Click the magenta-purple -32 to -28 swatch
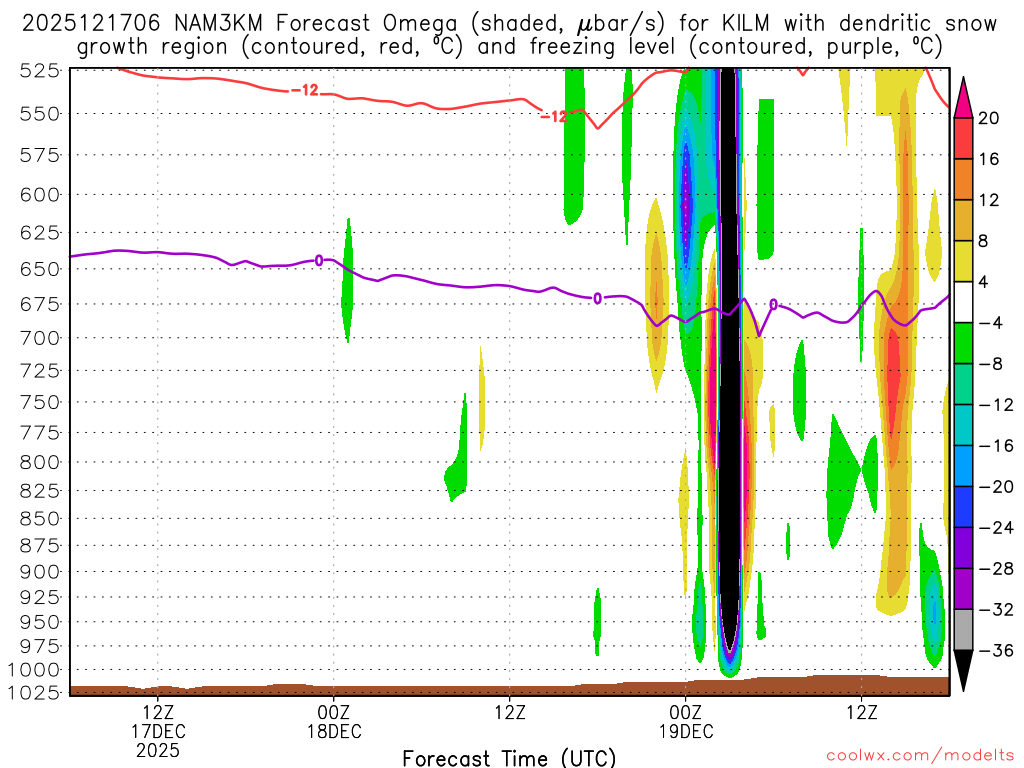Viewport: 1024px width, 768px height. point(963,589)
